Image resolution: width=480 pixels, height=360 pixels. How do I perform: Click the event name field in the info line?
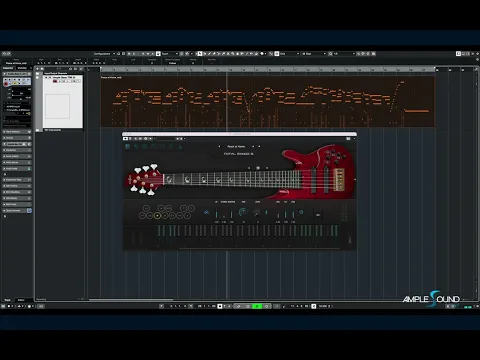tap(16, 63)
